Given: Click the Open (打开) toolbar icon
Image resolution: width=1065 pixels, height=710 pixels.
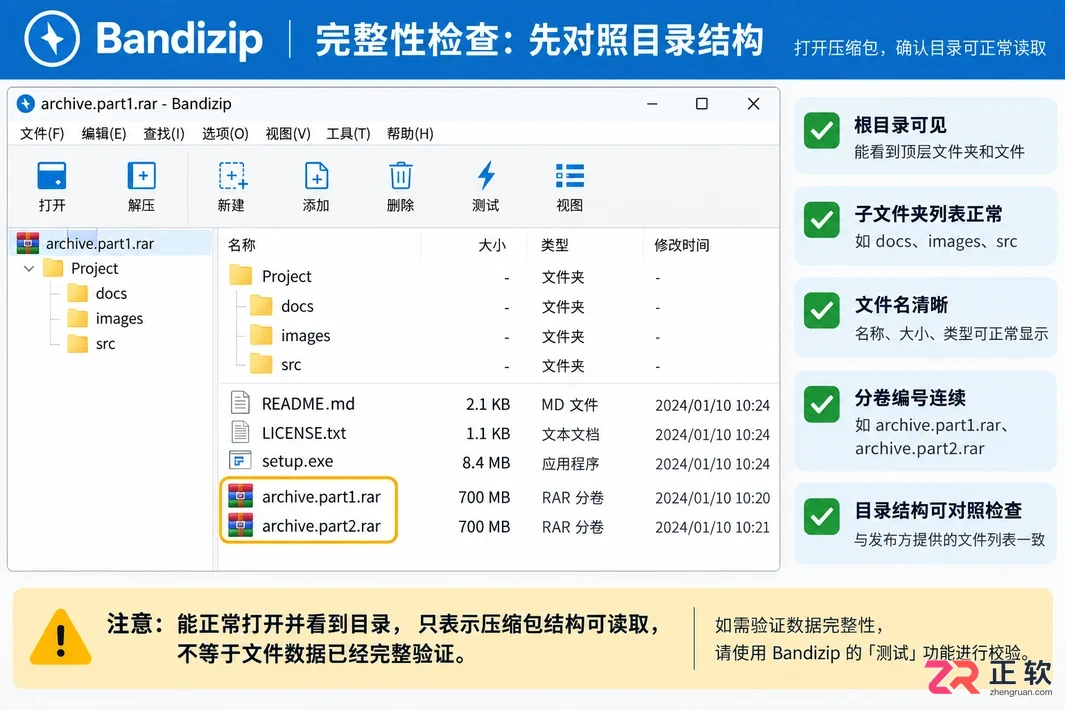Looking at the screenshot, I should pos(52,175).
